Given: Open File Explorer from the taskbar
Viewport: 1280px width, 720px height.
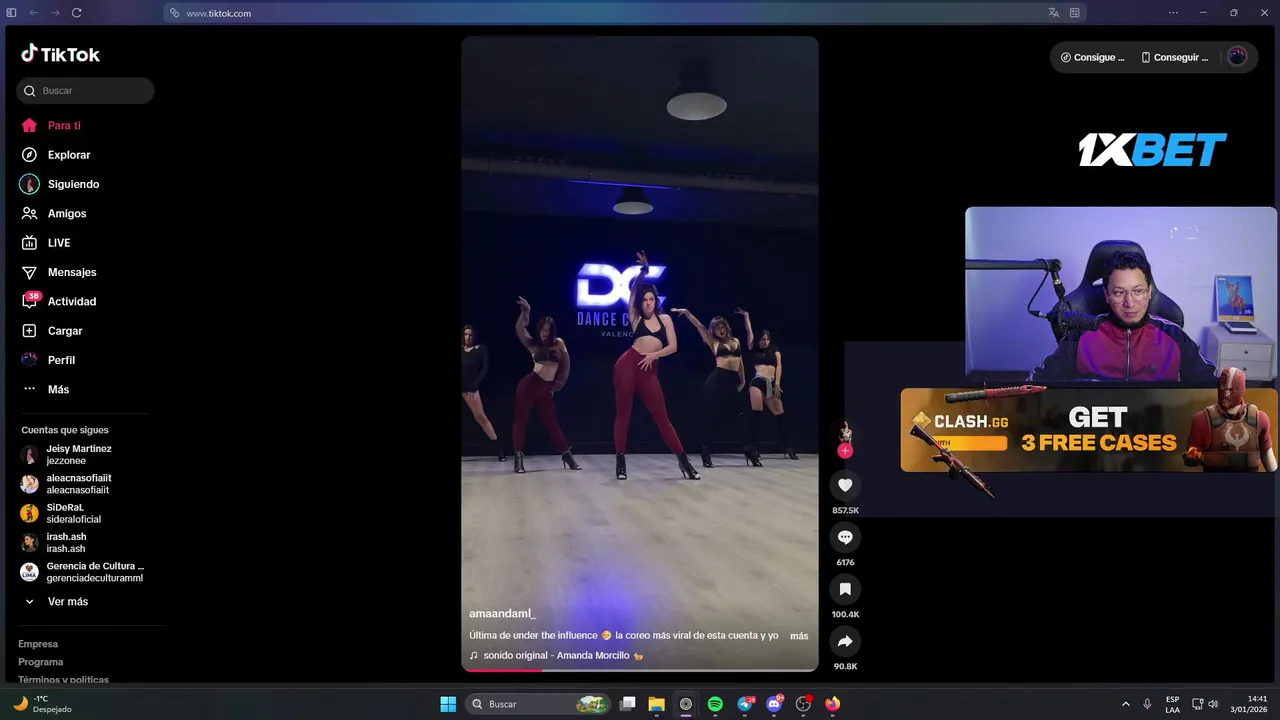Looking at the screenshot, I should [657, 704].
